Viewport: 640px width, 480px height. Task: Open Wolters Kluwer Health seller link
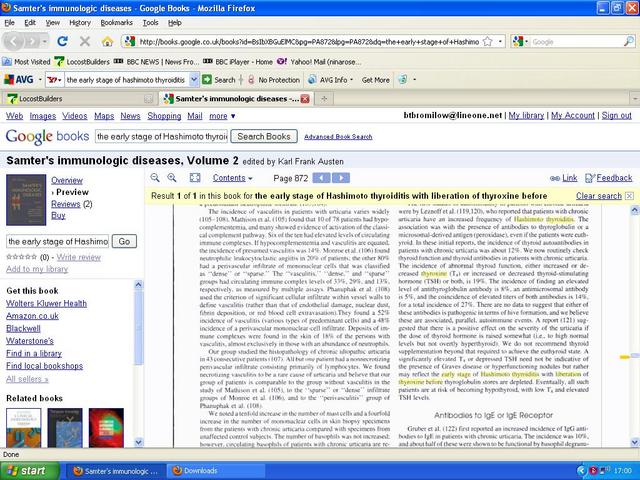[x=46, y=303]
